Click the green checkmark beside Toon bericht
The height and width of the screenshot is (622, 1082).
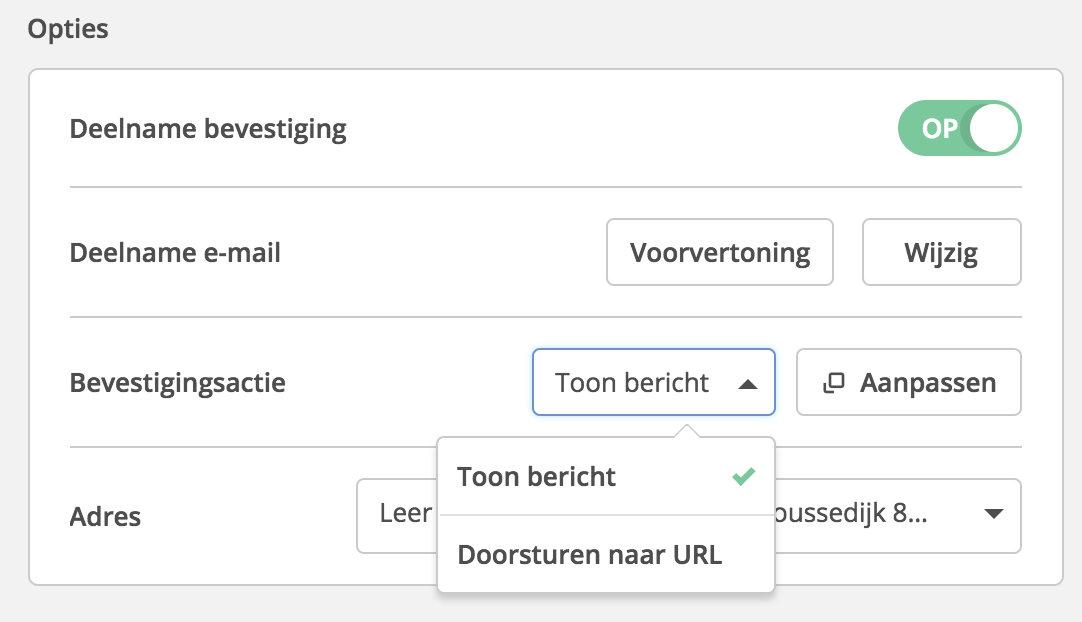click(741, 477)
